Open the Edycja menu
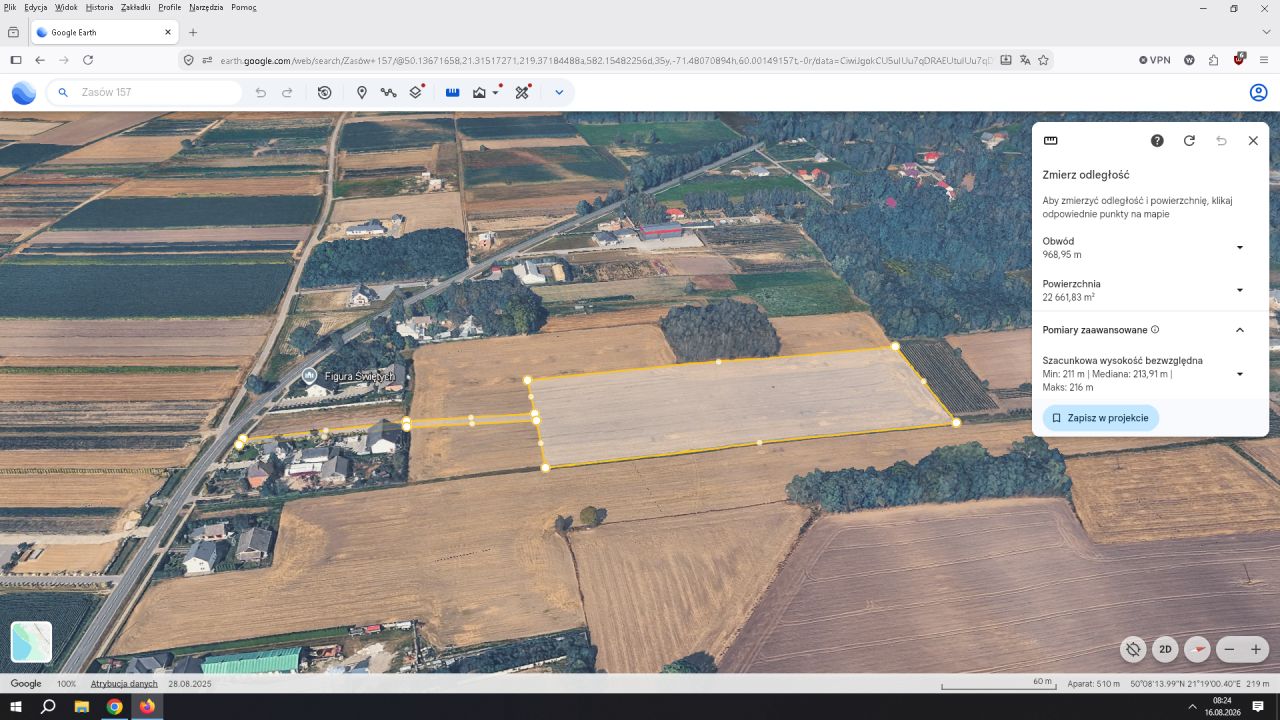Image resolution: width=1280 pixels, height=720 pixels. [35, 7]
